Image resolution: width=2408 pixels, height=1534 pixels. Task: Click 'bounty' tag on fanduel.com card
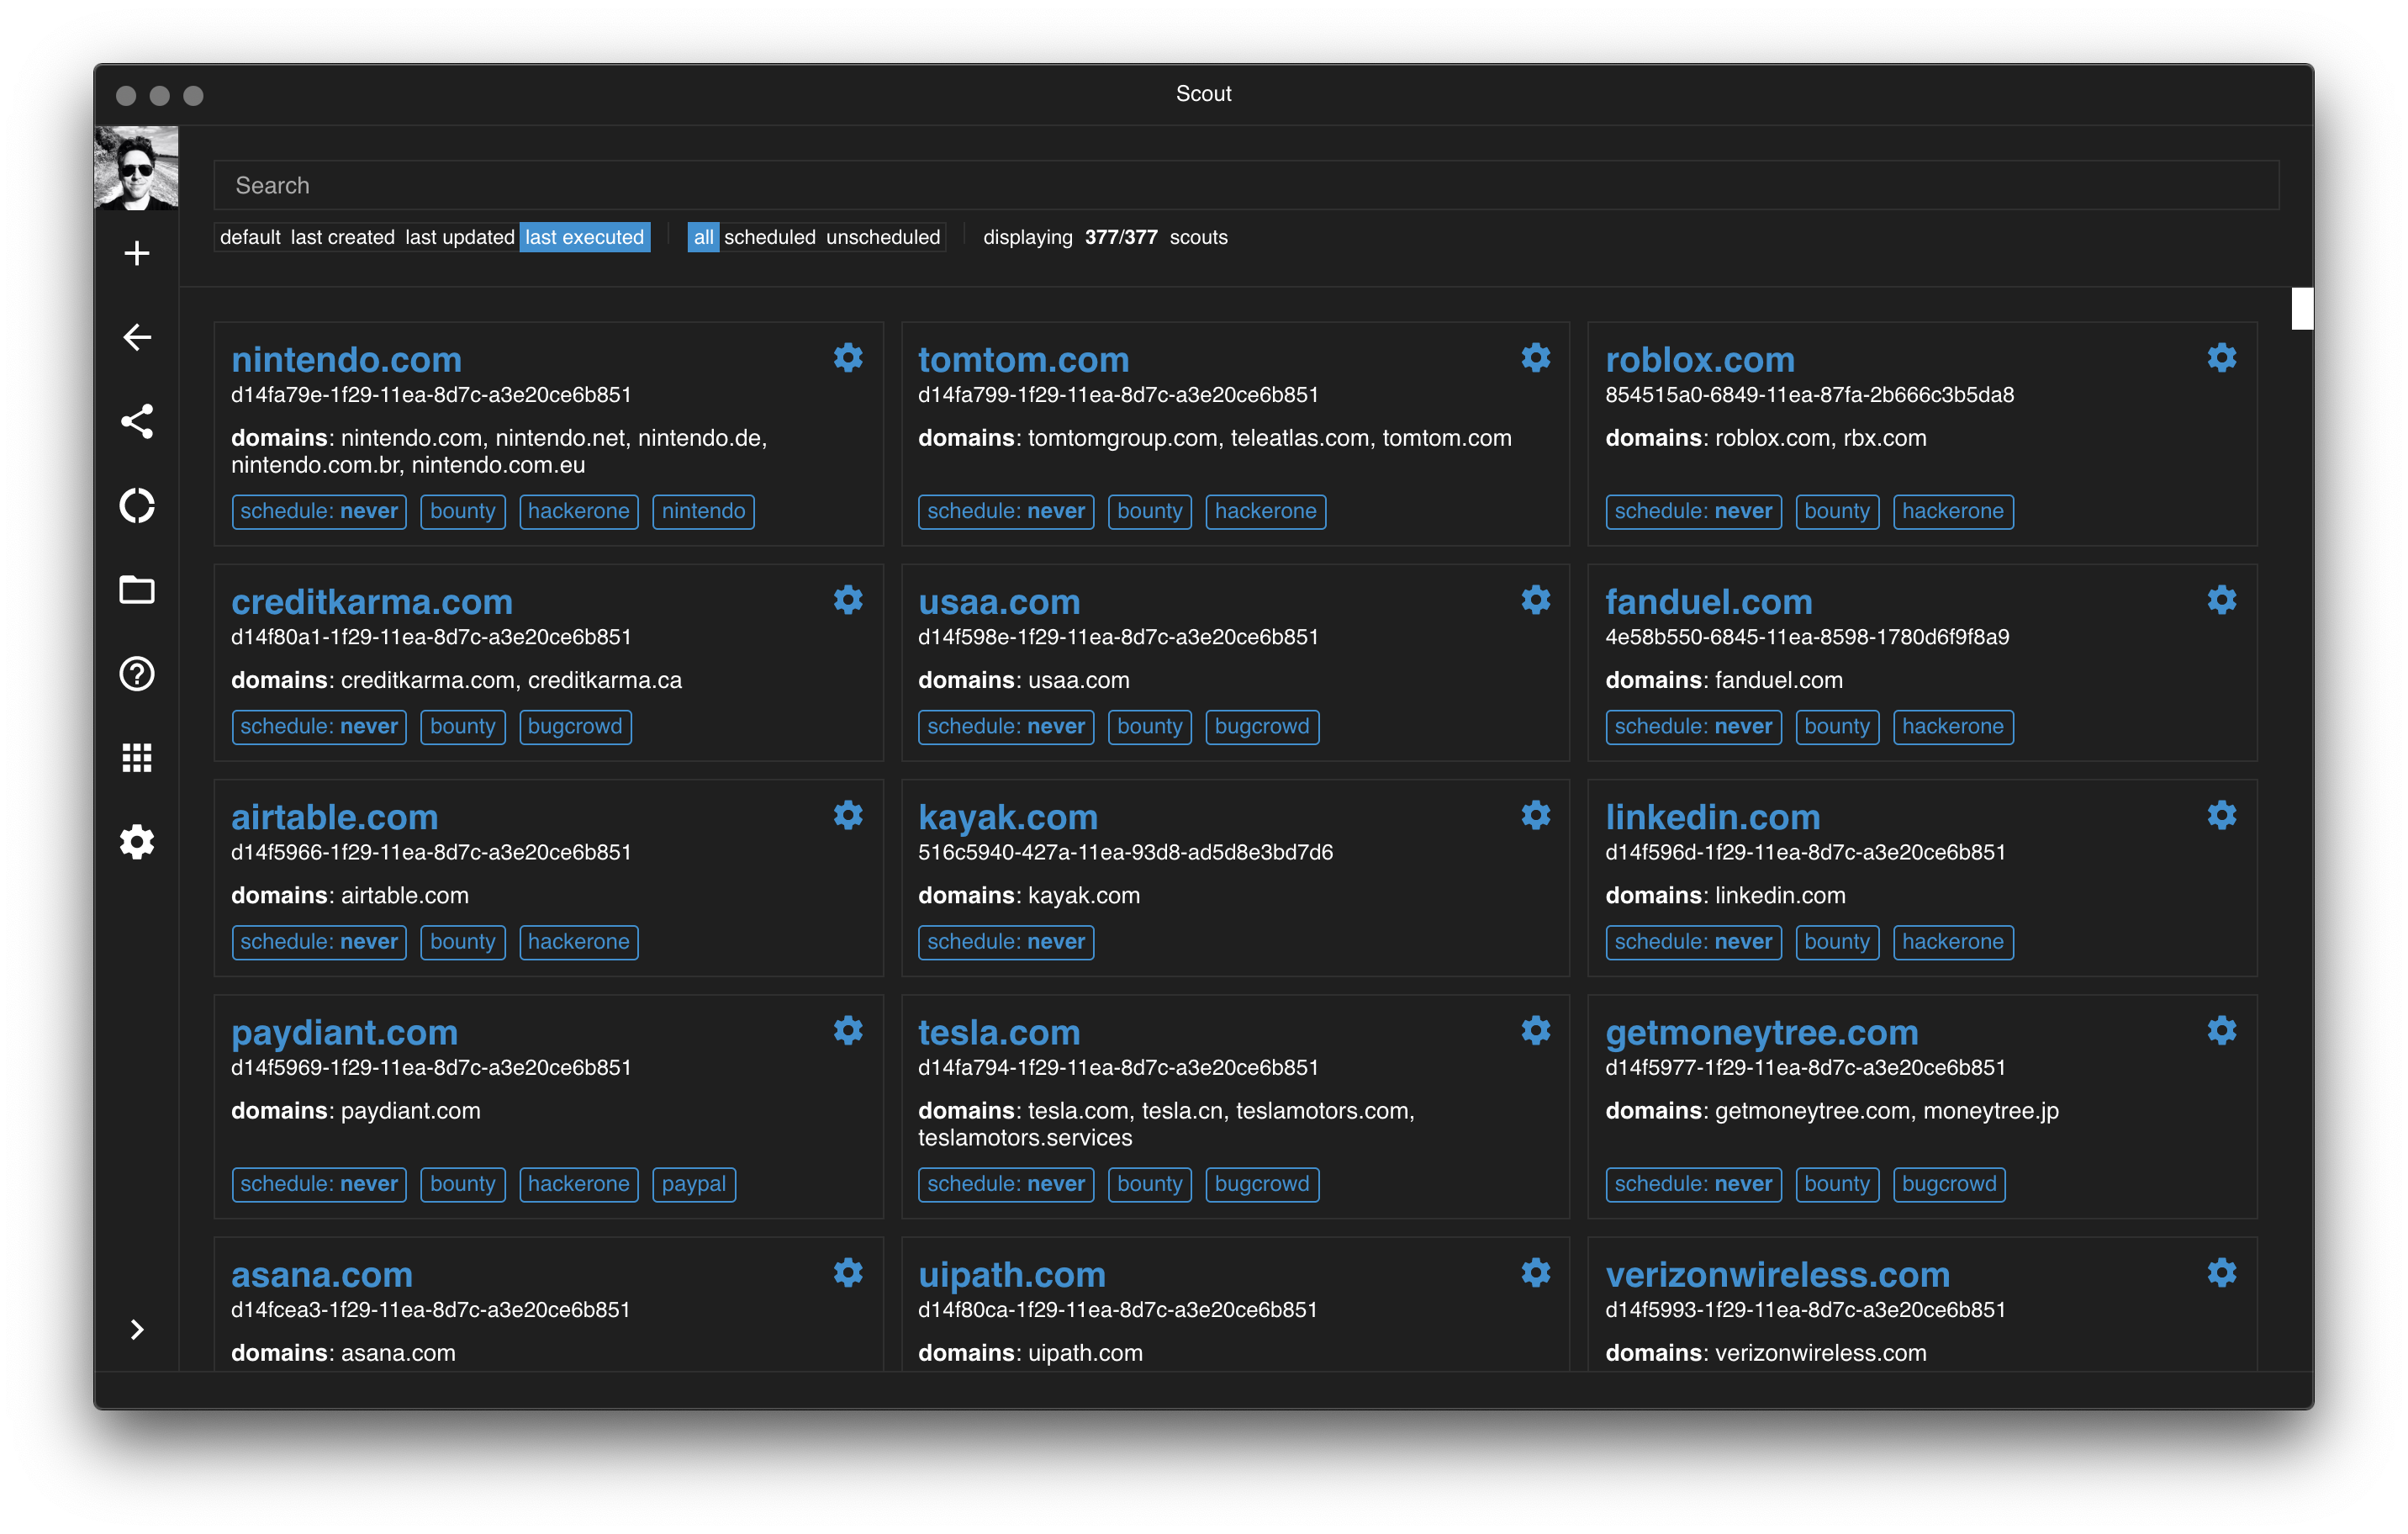(1836, 727)
